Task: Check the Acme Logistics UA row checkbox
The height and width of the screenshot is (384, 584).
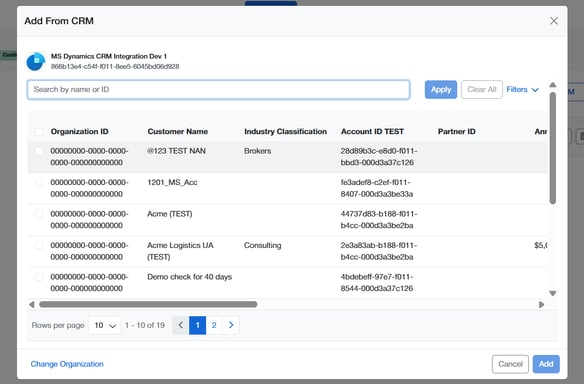Action: [39, 245]
